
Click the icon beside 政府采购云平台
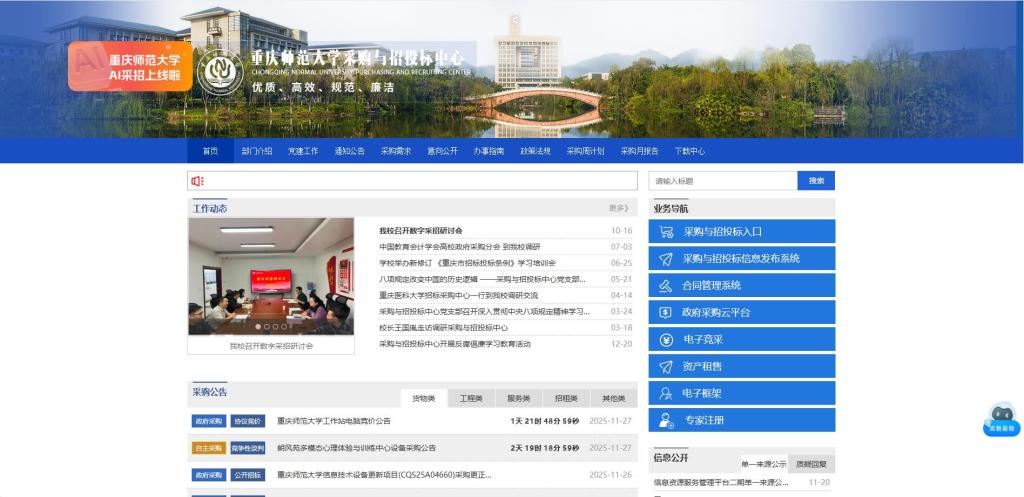pyautogui.click(x=666, y=313)
